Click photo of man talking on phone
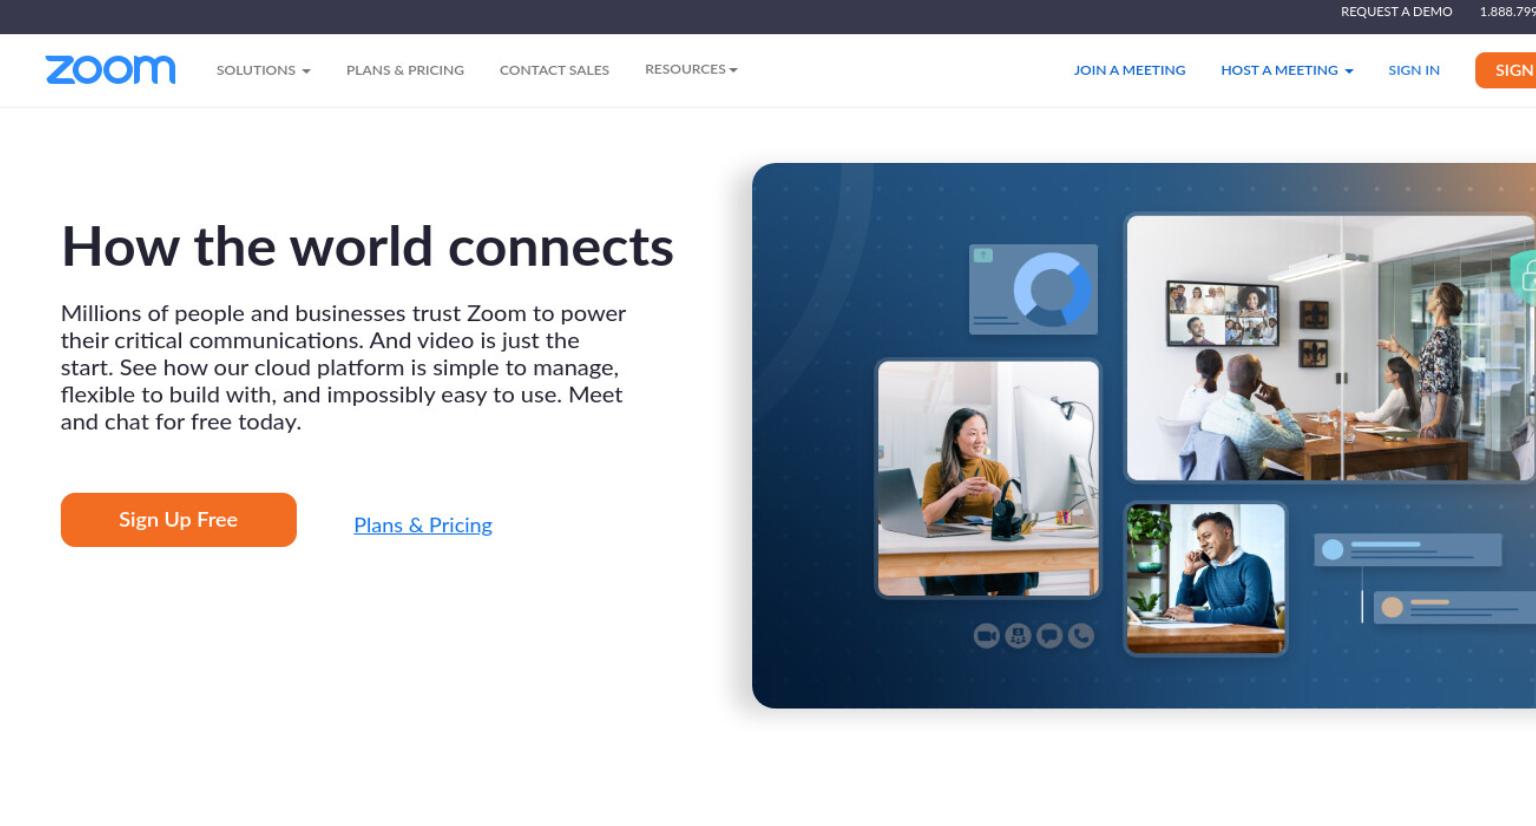This screenshot has width=1536, height=826. point(1205,579)
